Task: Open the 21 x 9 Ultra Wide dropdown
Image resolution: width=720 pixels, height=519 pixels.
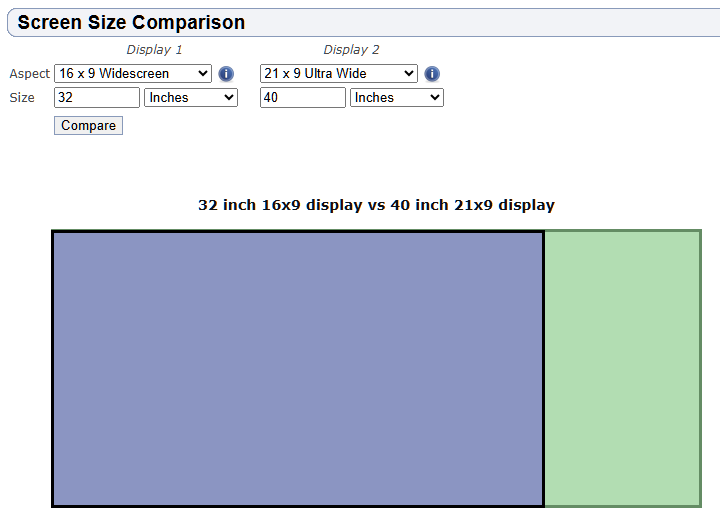Action: point(338,73)
